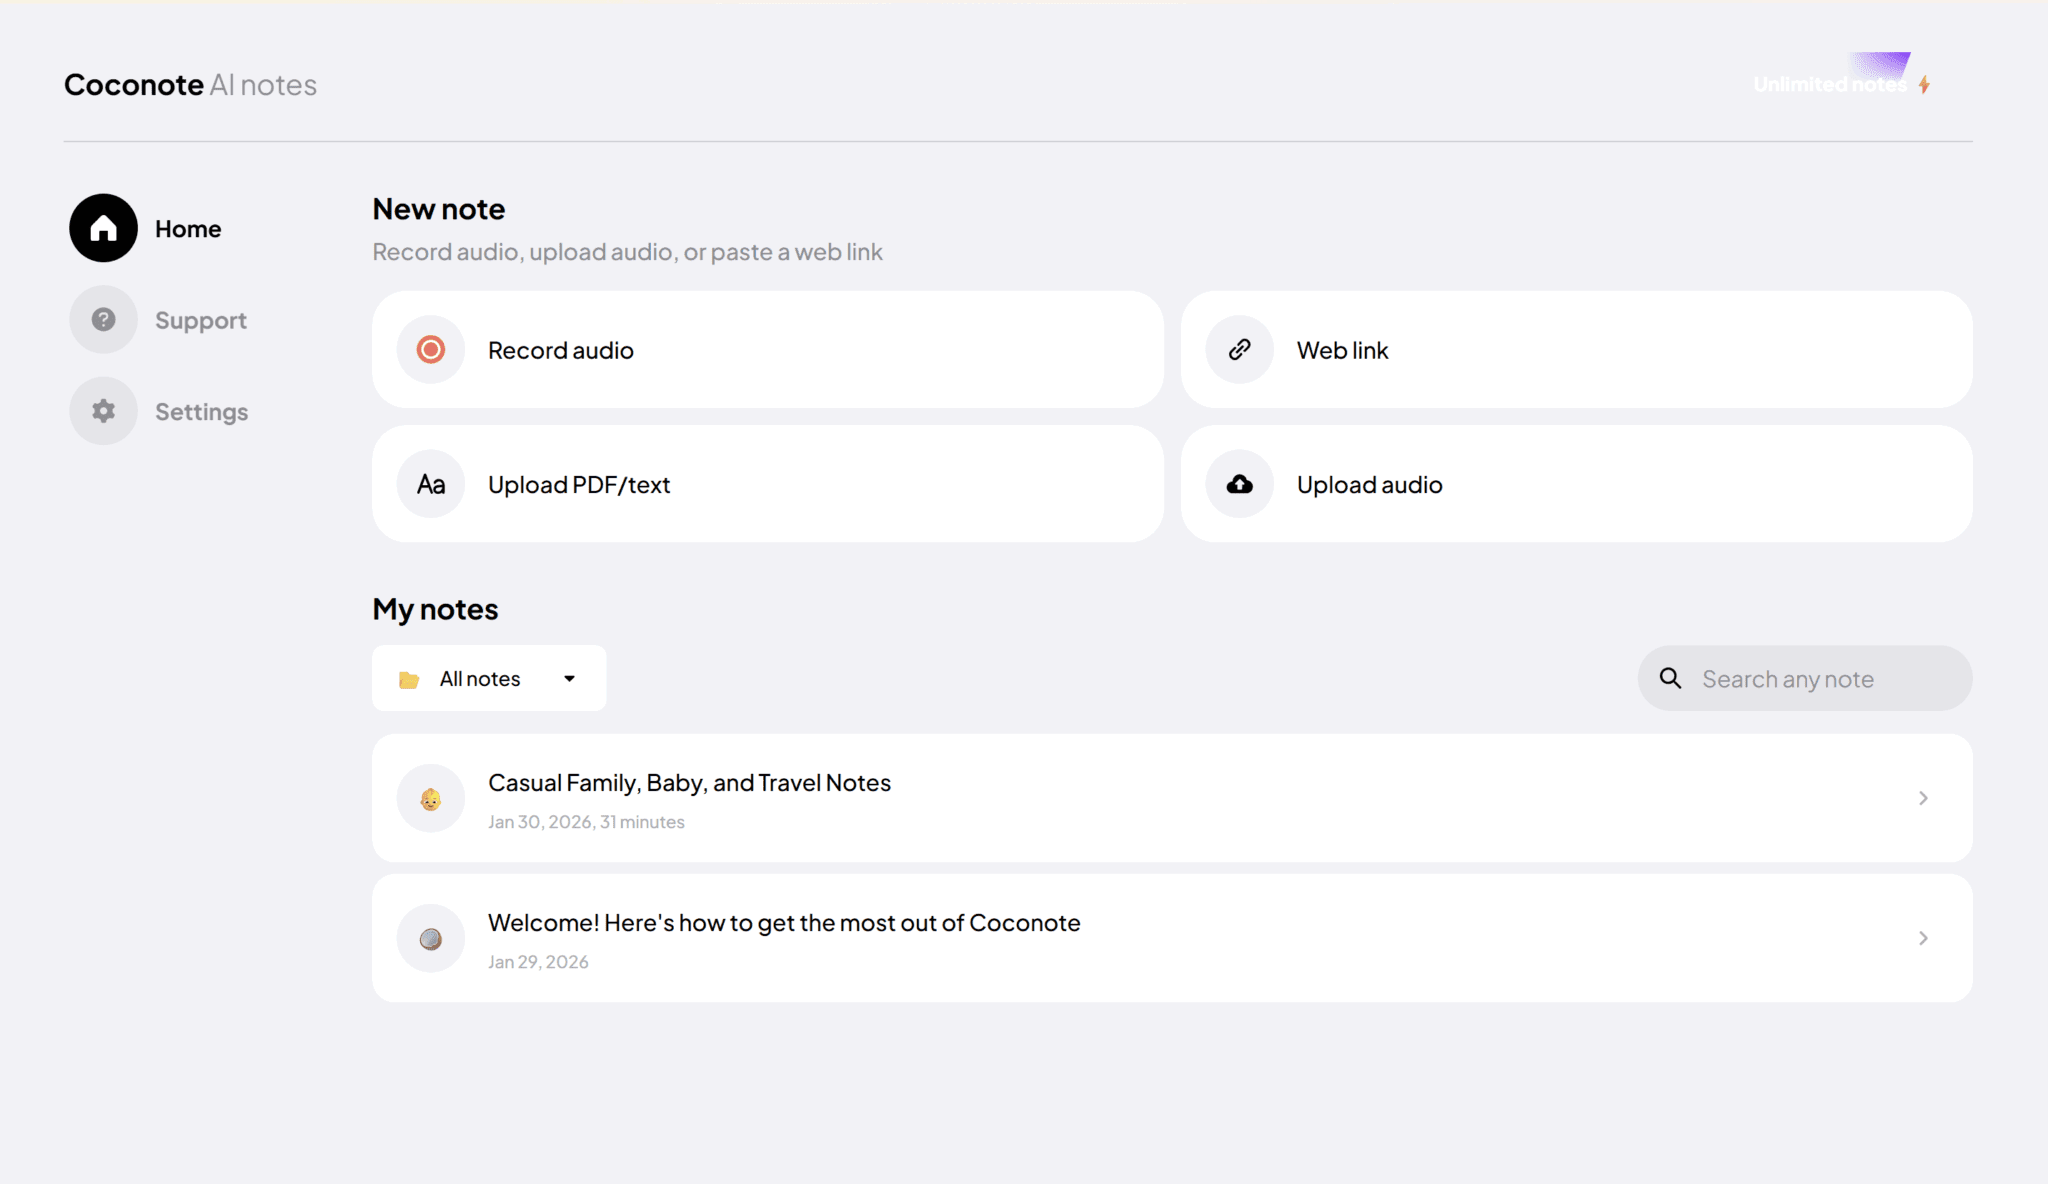Click the baby emoji note icon
Screen dimensions: 2048x1184
point(431,799)
